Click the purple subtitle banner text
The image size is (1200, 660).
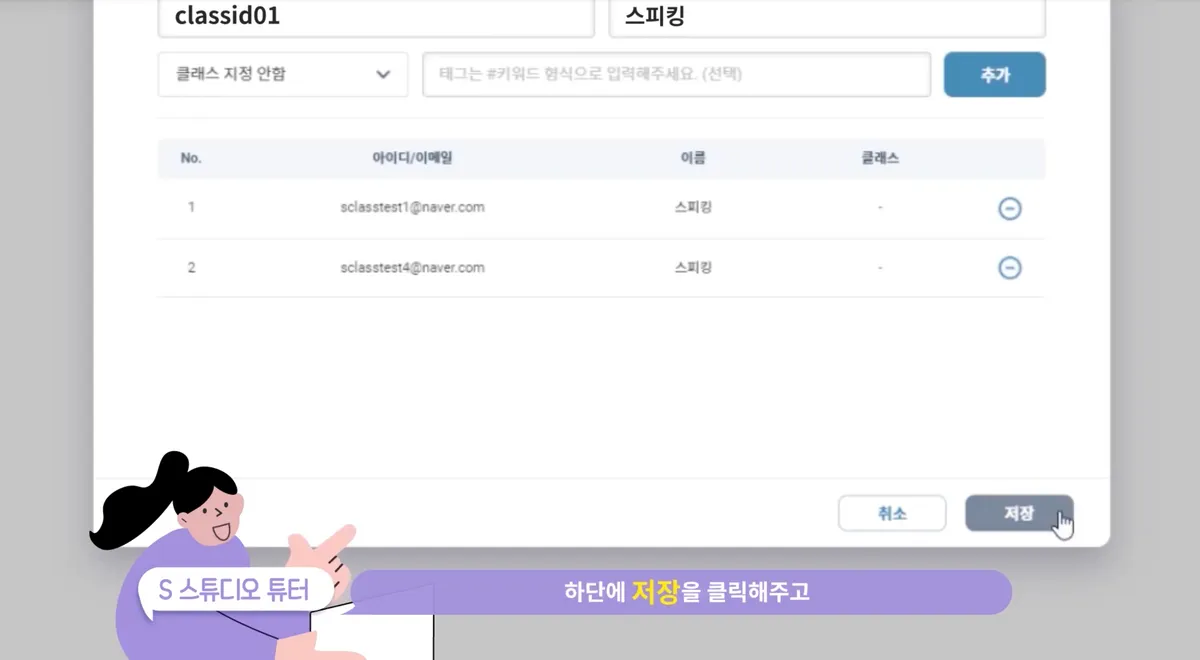686,592
